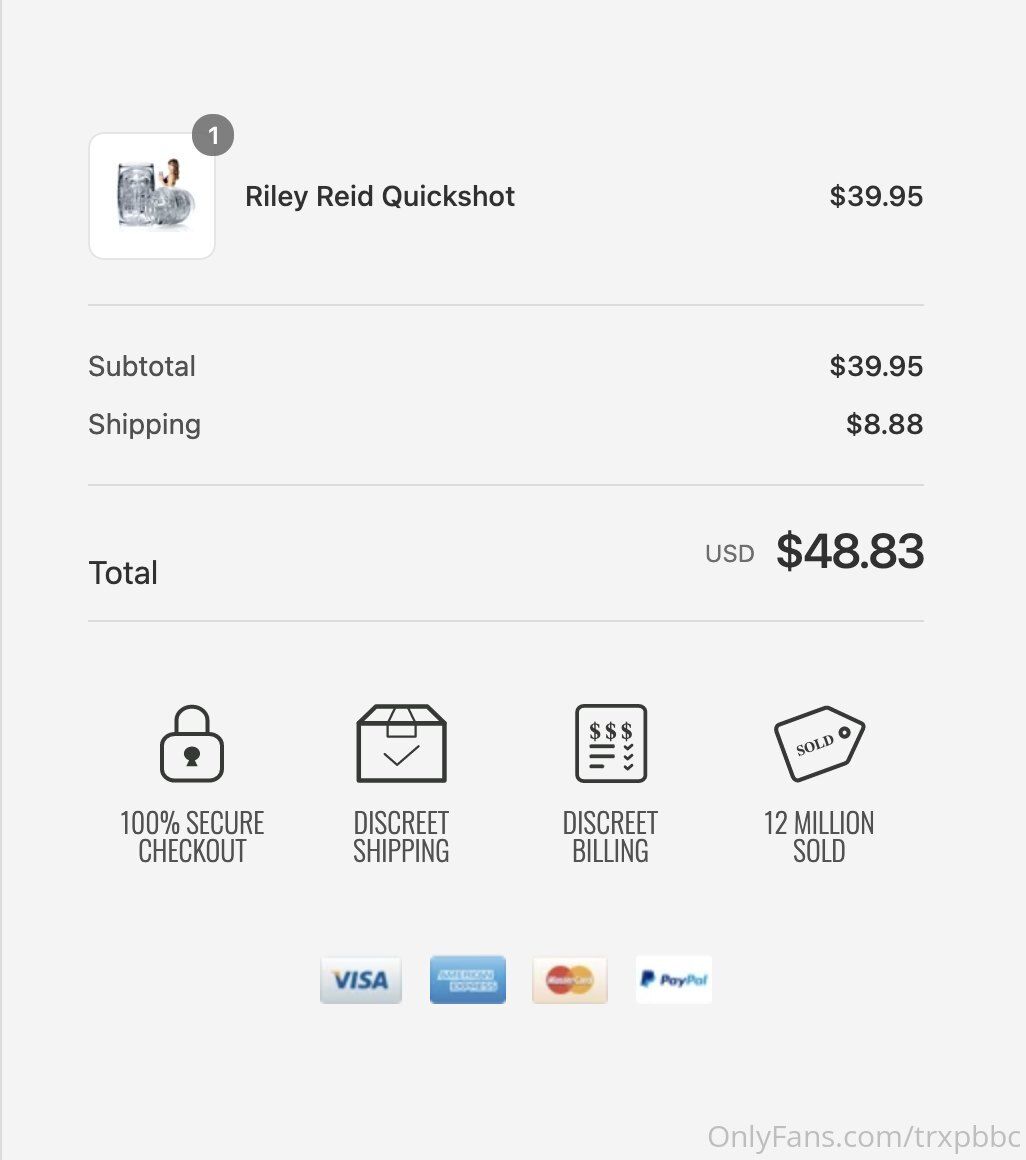Choose the PayPal payment logo
The width and height of the screenshot is (1026, 1160).
click(674, 980)
